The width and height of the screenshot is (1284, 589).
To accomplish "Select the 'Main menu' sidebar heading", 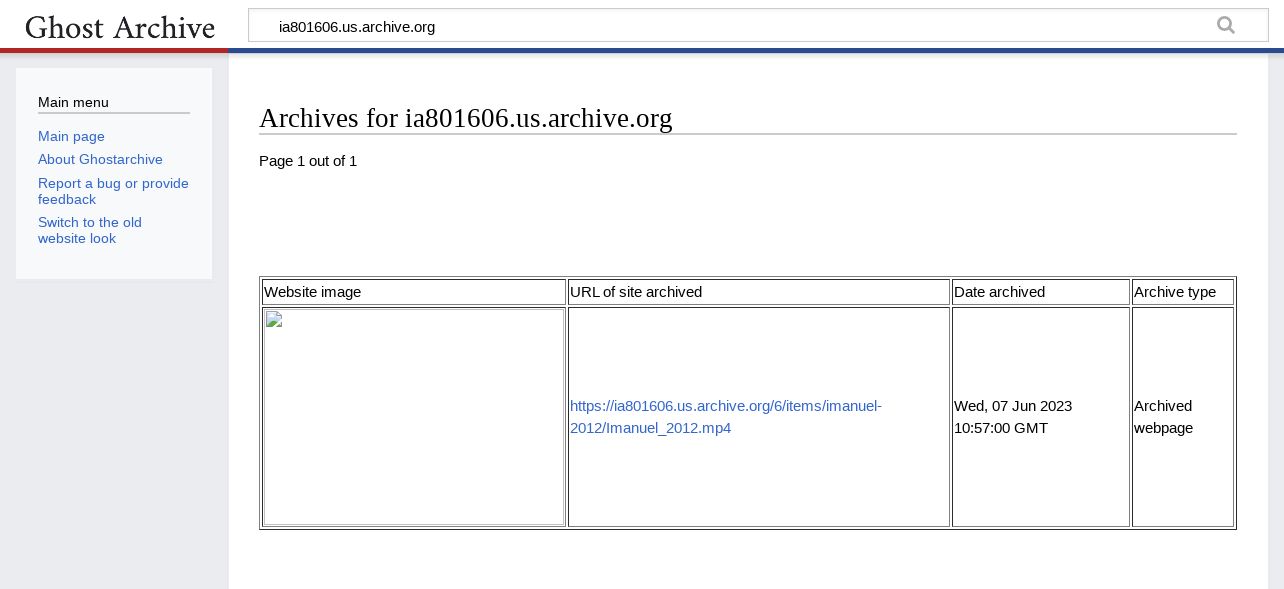I will click(x=73, y=102).
